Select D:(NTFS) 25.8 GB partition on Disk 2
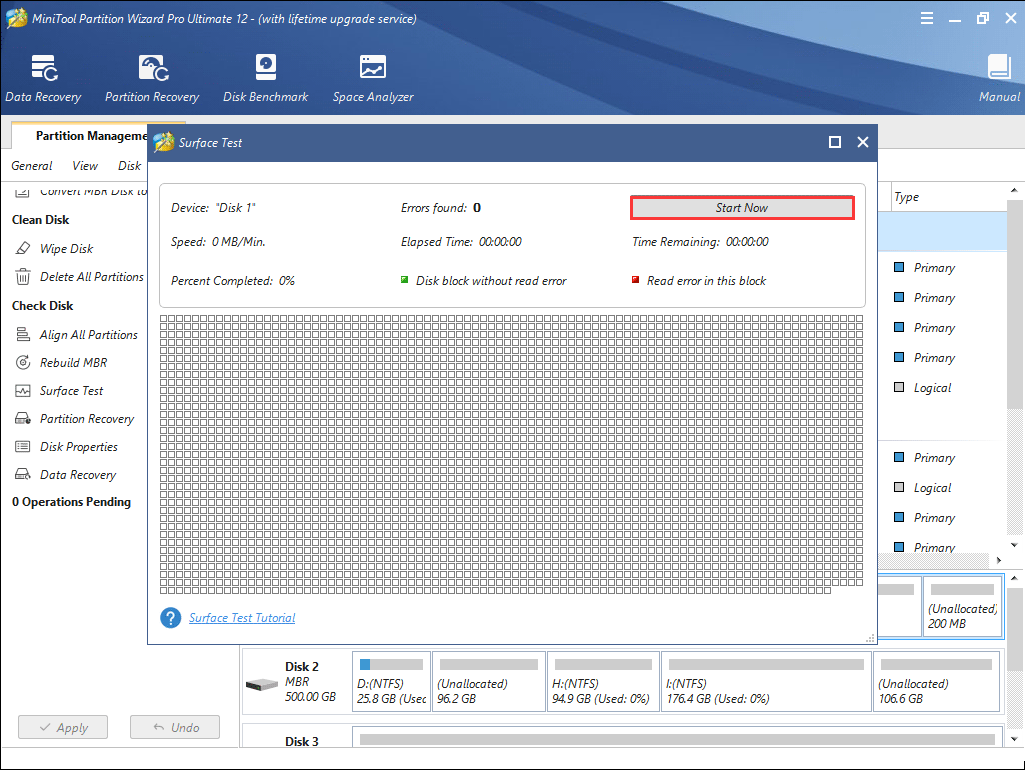 pyautogui.click(x=391, y=681)
